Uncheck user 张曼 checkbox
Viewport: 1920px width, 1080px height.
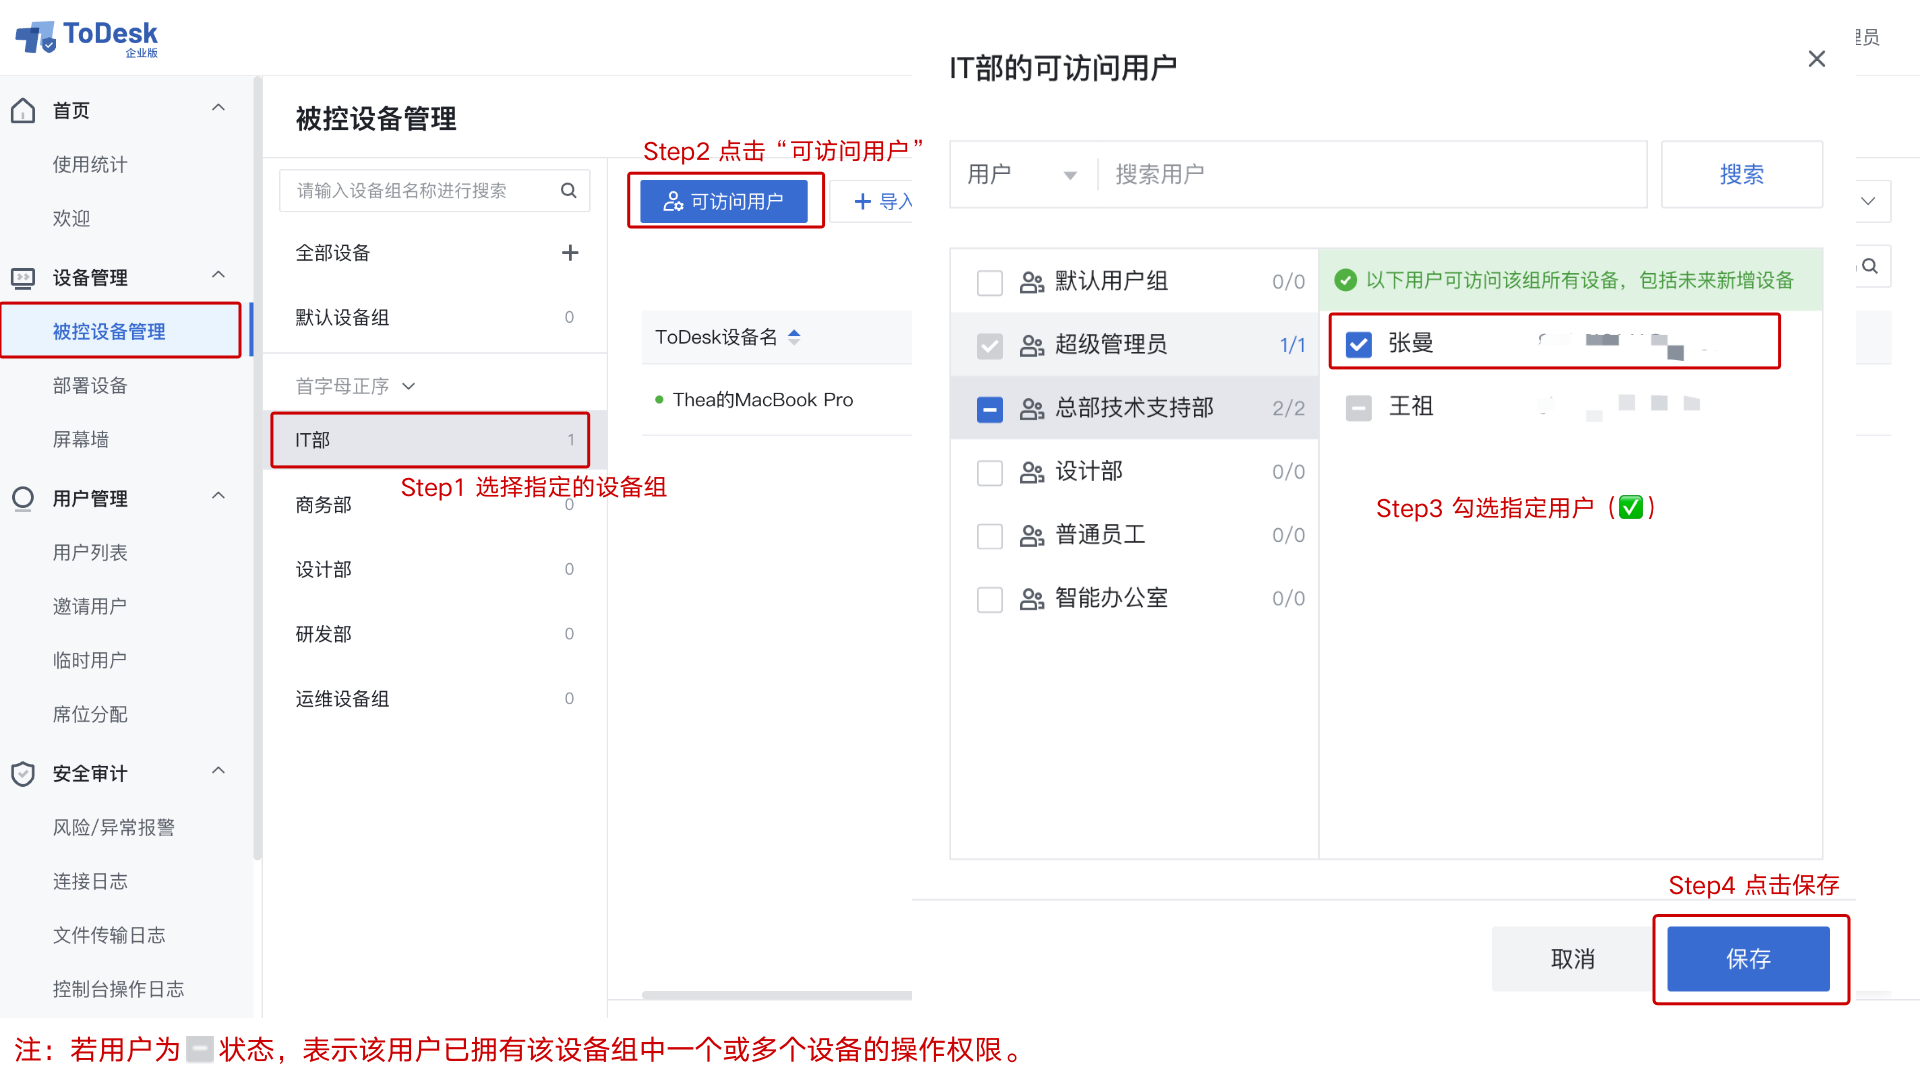pyautogui.click(x=1359, y=344)
